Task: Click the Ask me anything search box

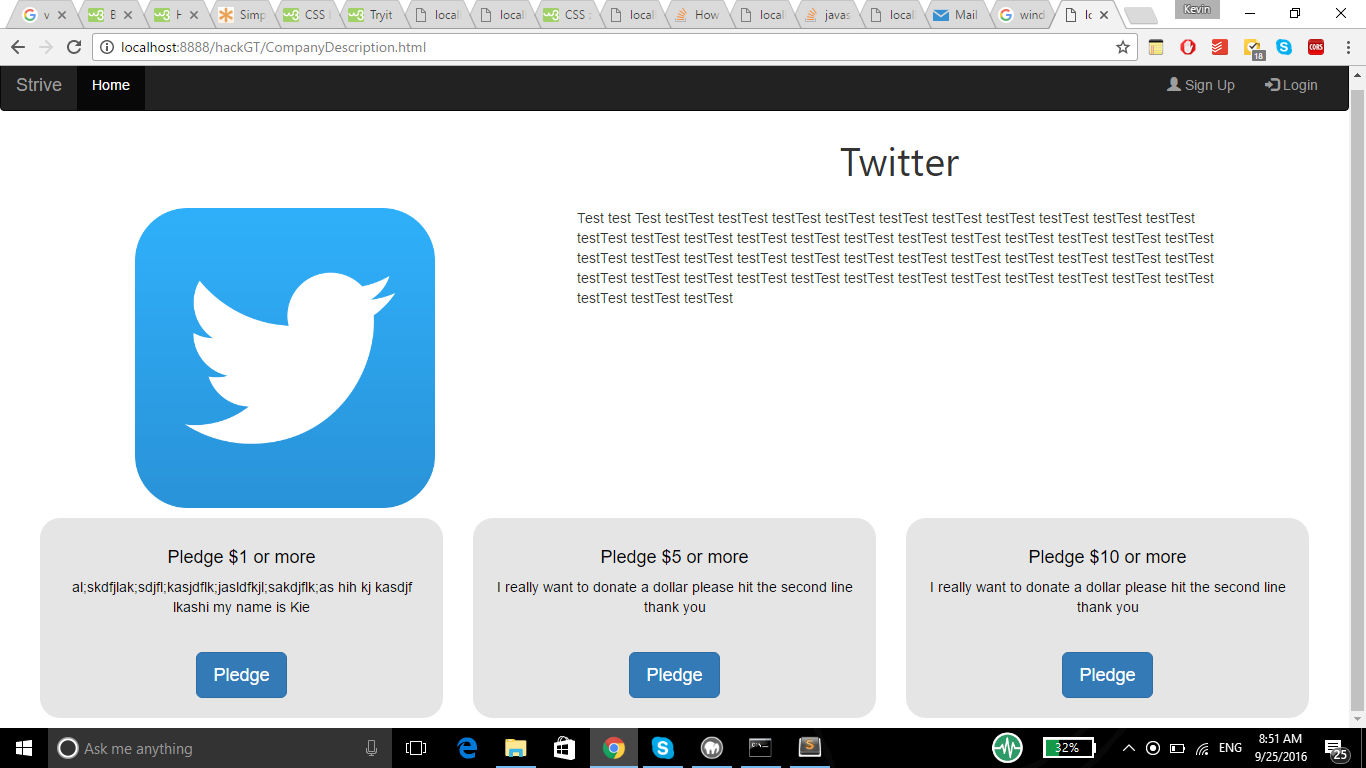Action: coord(219,748)
